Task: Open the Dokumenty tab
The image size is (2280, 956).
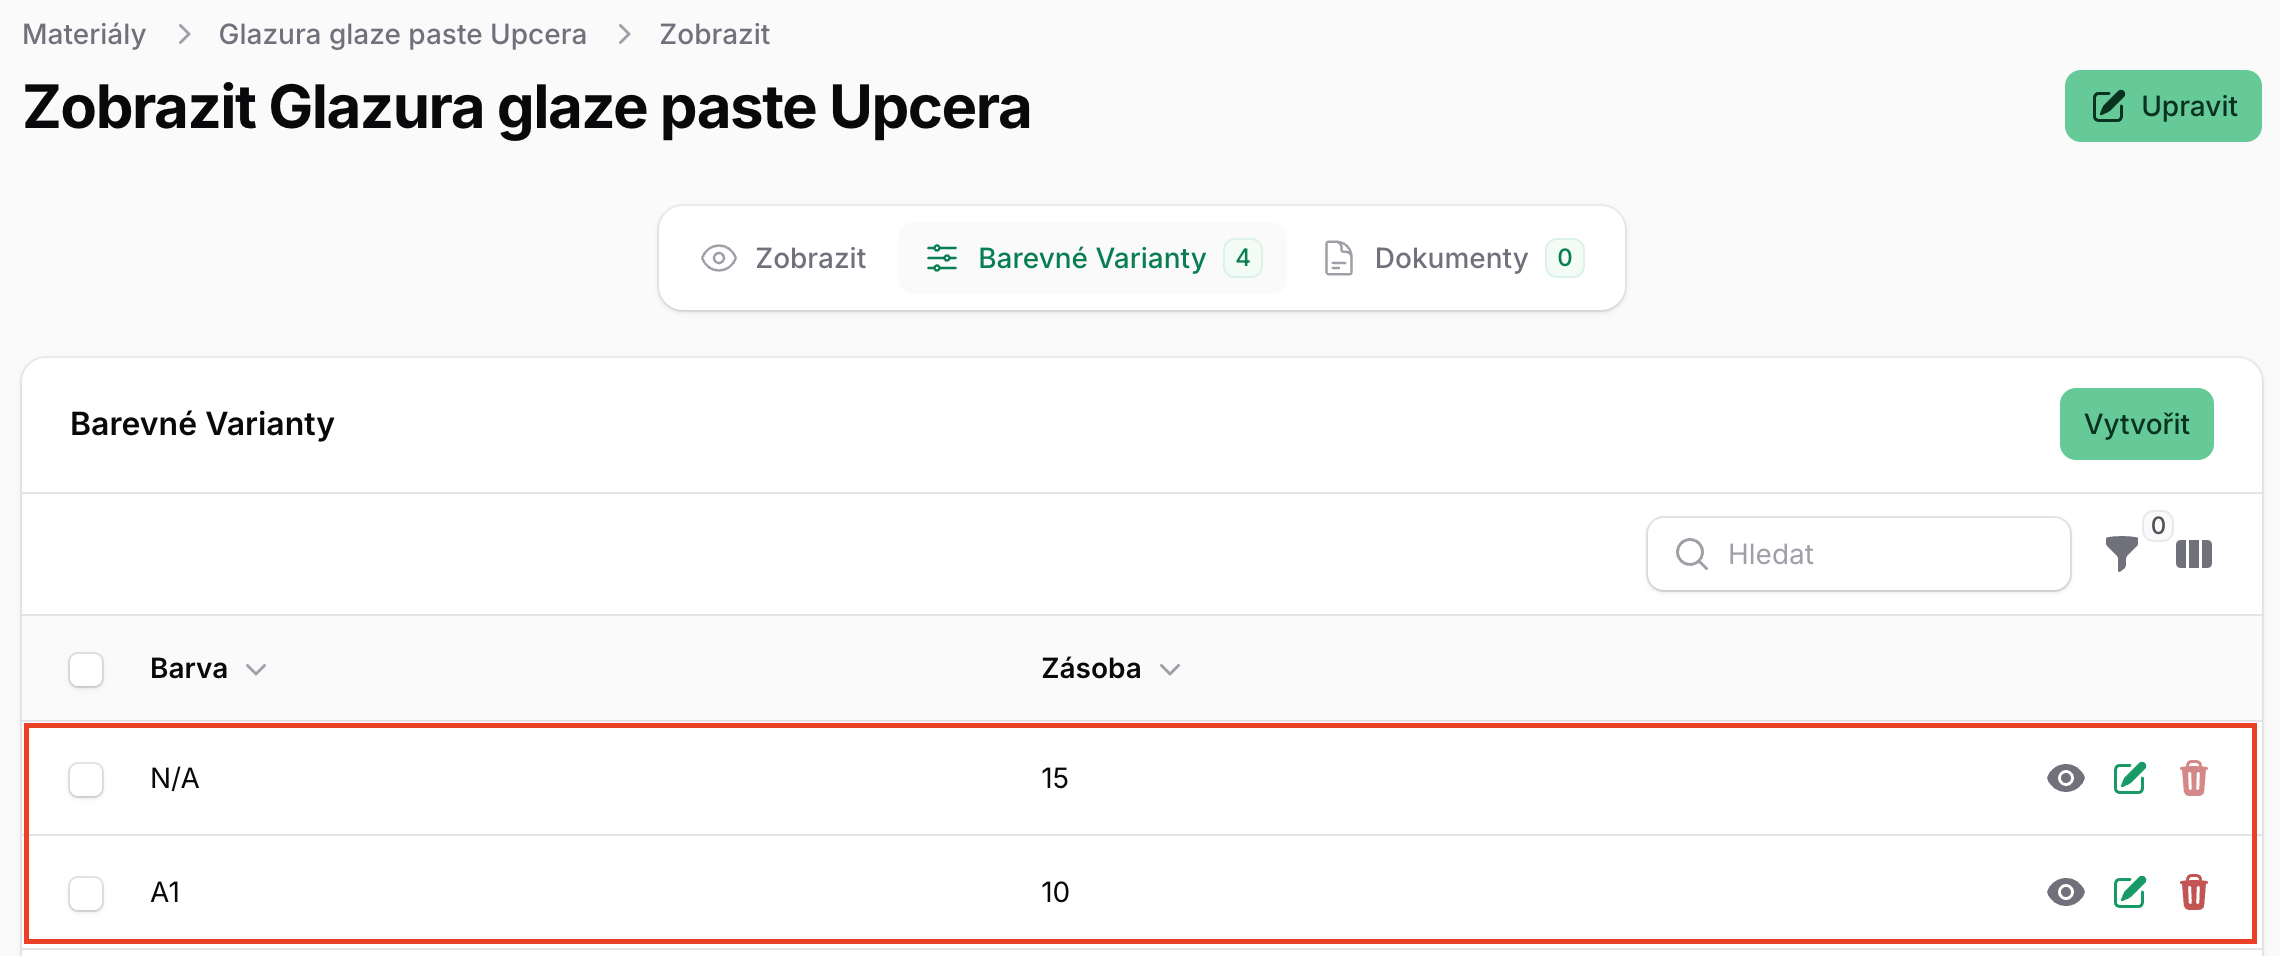Action: 1453,258
